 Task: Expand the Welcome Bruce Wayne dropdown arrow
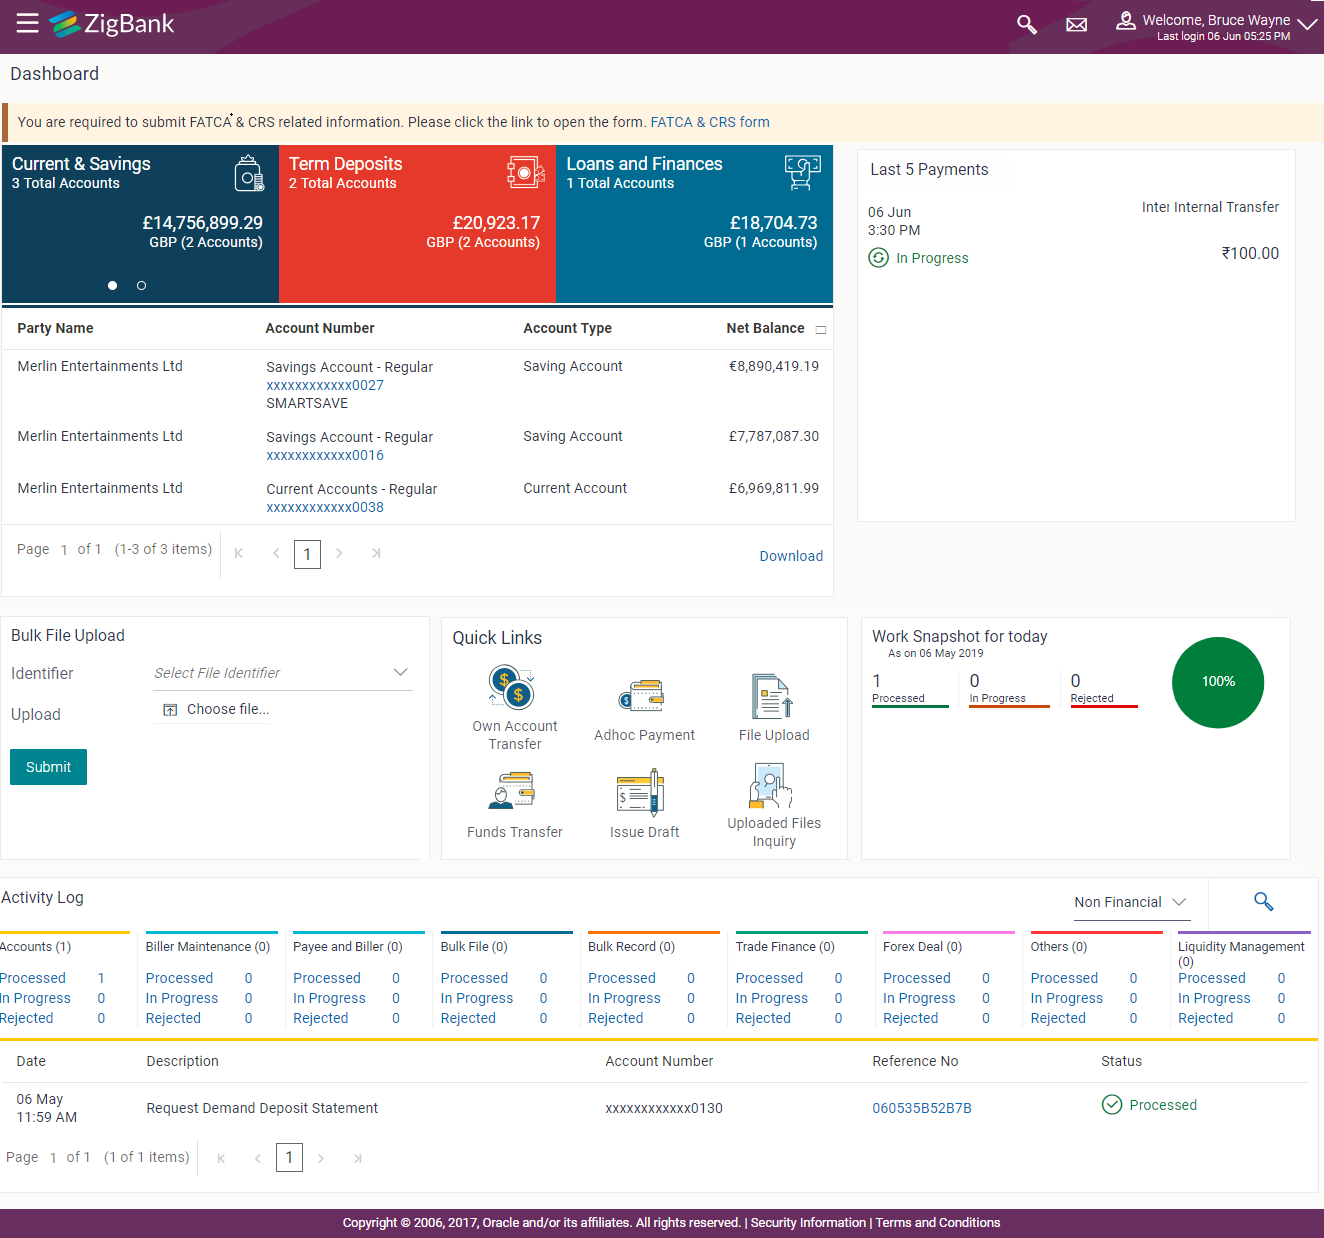pyautogui.click(x=1307, y=24)
